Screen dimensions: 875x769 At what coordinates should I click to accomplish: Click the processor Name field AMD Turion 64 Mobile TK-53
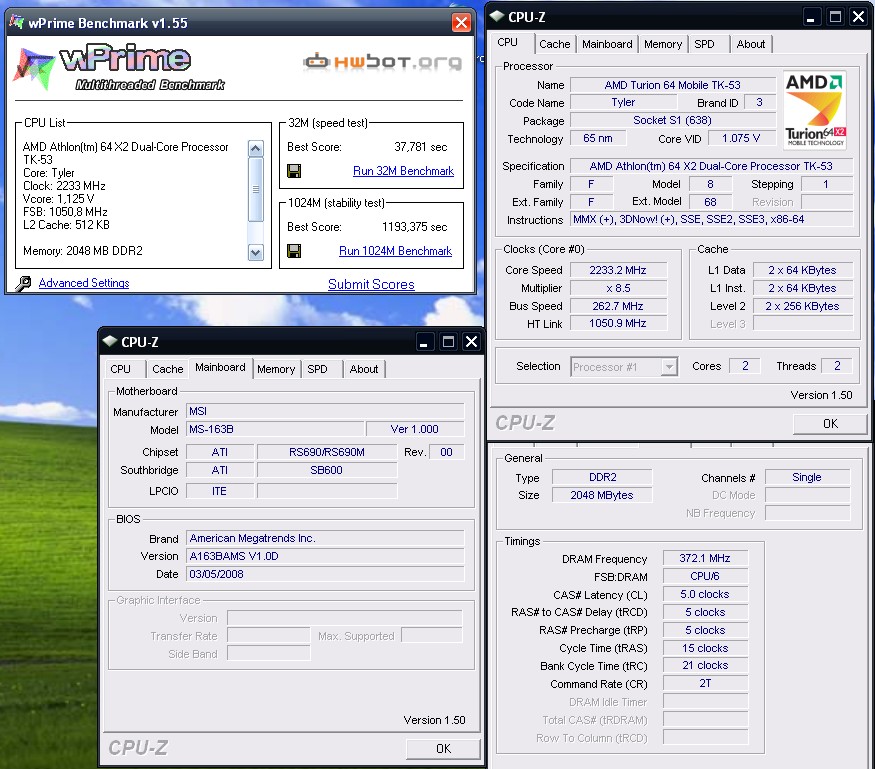672,85
